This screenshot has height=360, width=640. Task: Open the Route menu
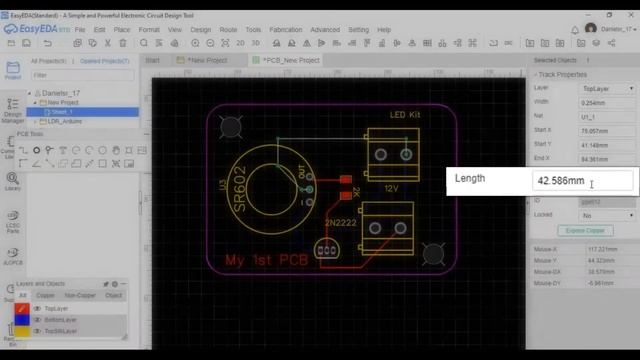[228, 30]
